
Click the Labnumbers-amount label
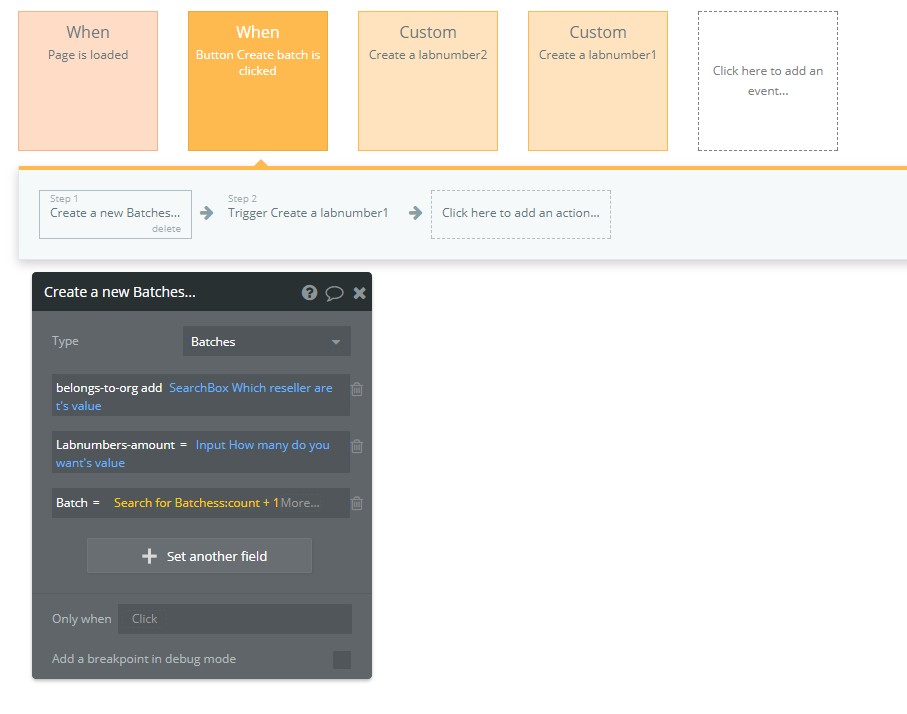(x=115, y=445)
